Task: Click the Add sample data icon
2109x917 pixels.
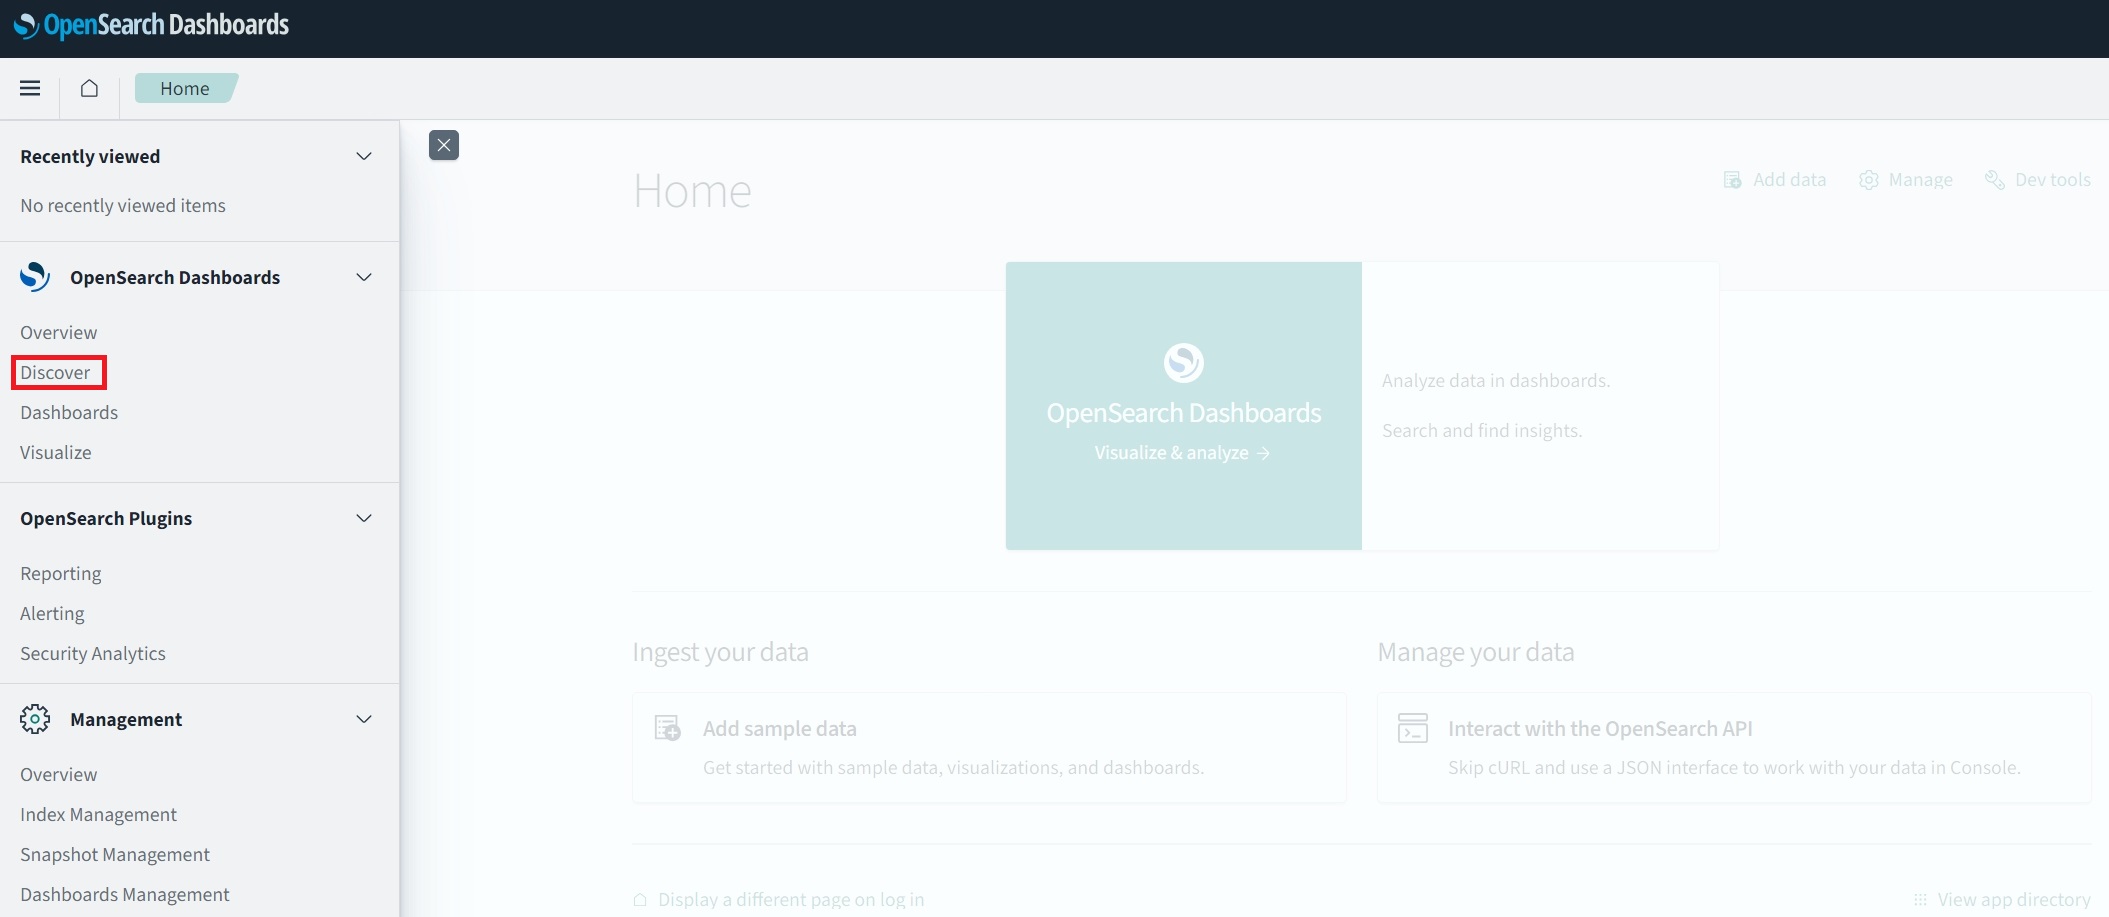Action: click(x=668, y=728)
